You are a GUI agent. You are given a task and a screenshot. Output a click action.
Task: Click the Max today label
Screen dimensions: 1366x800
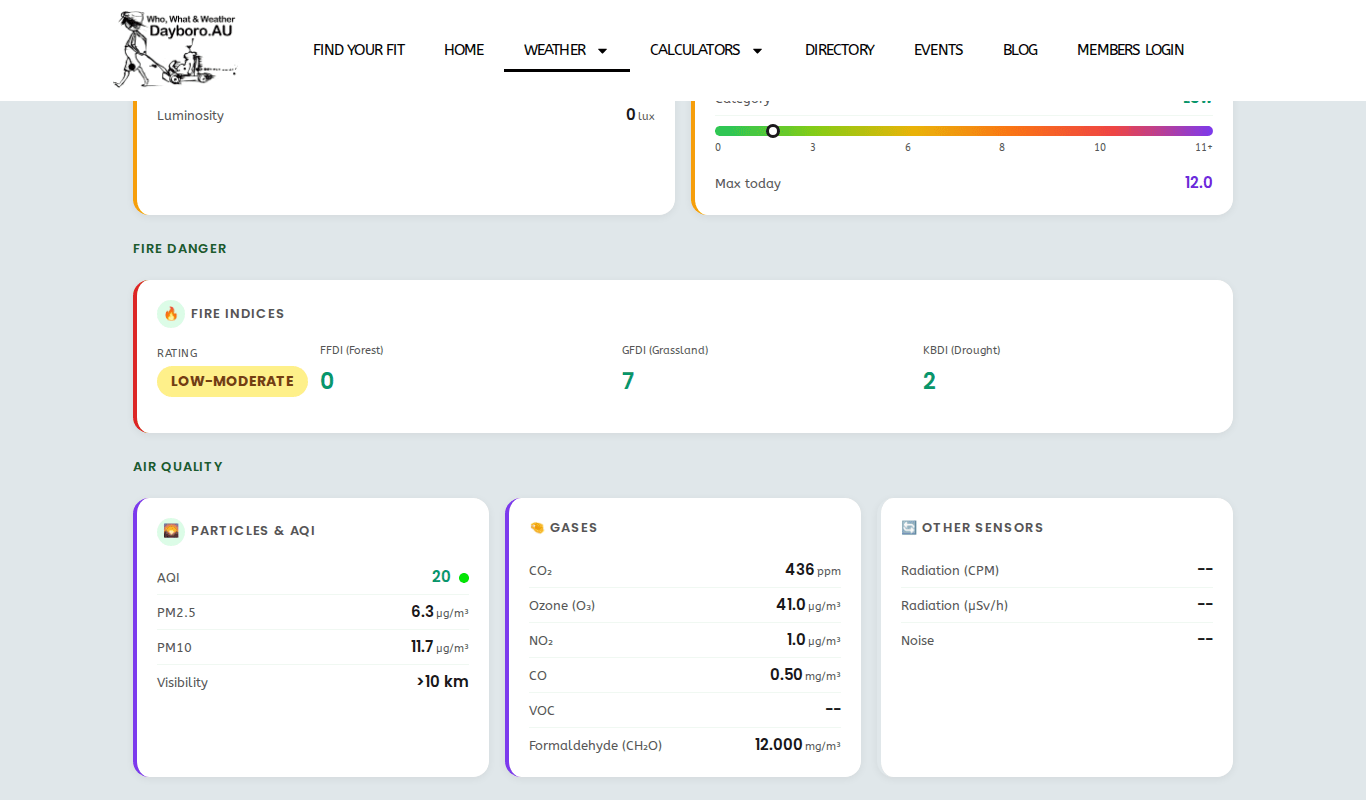pos(748,184)
